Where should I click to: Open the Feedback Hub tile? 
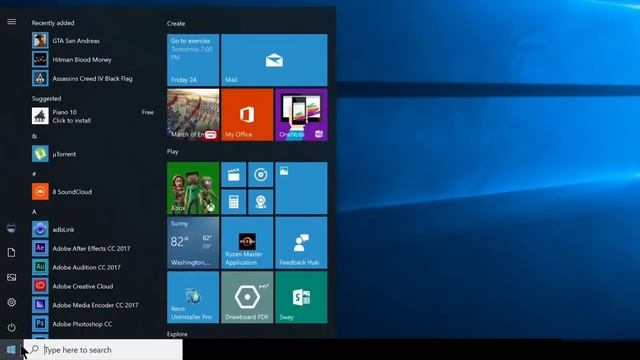301,243
